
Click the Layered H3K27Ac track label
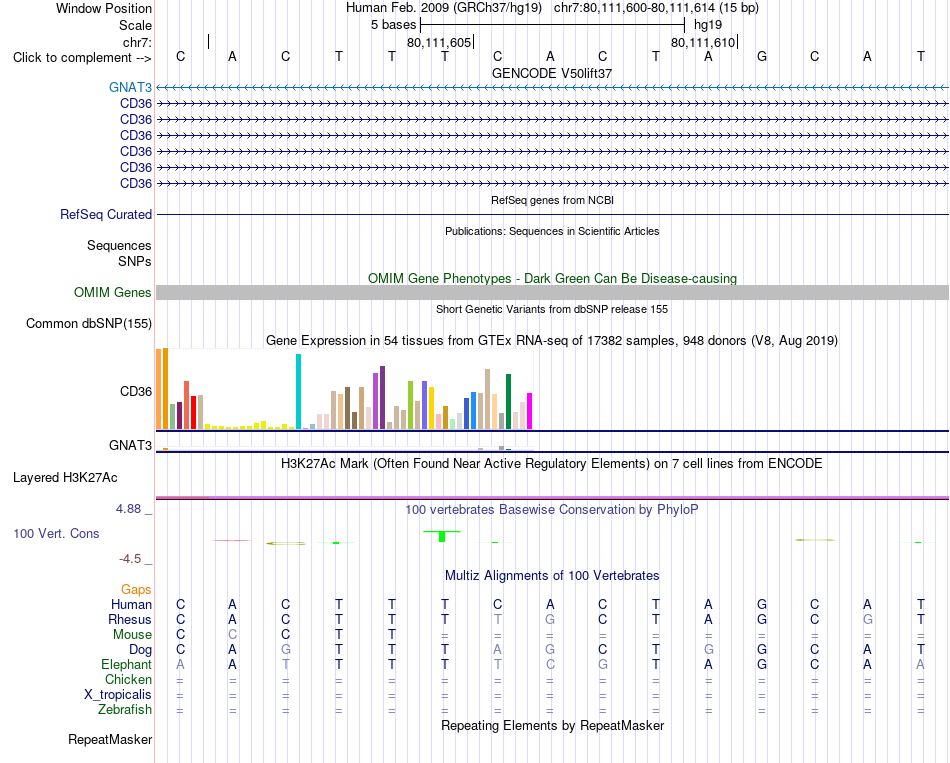click(65, 478)
